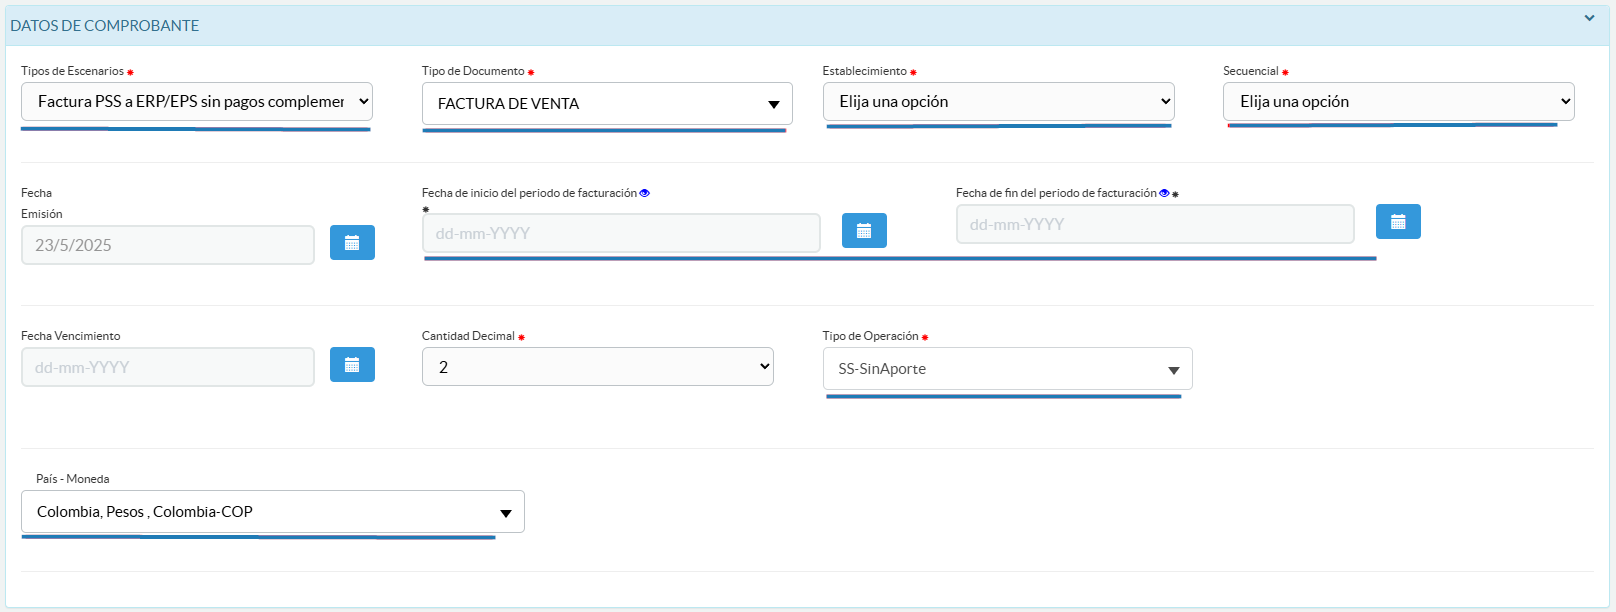Open the Fecha Vencimiento calendar picker
The image size is (1616, 612).
[352, 365]
